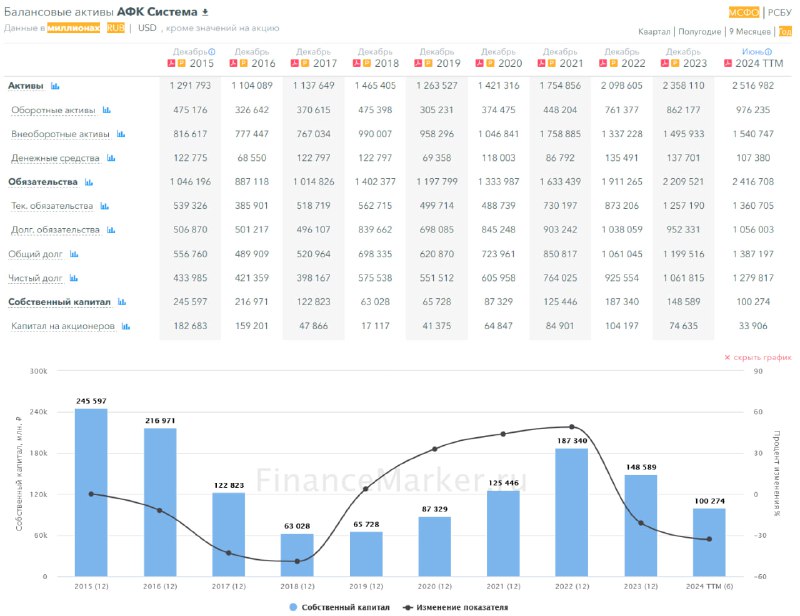The width and height of the screenshot is (800, 616).
Task: Open the chart icon next to Обязательства
Action: [x=89, y=182]
